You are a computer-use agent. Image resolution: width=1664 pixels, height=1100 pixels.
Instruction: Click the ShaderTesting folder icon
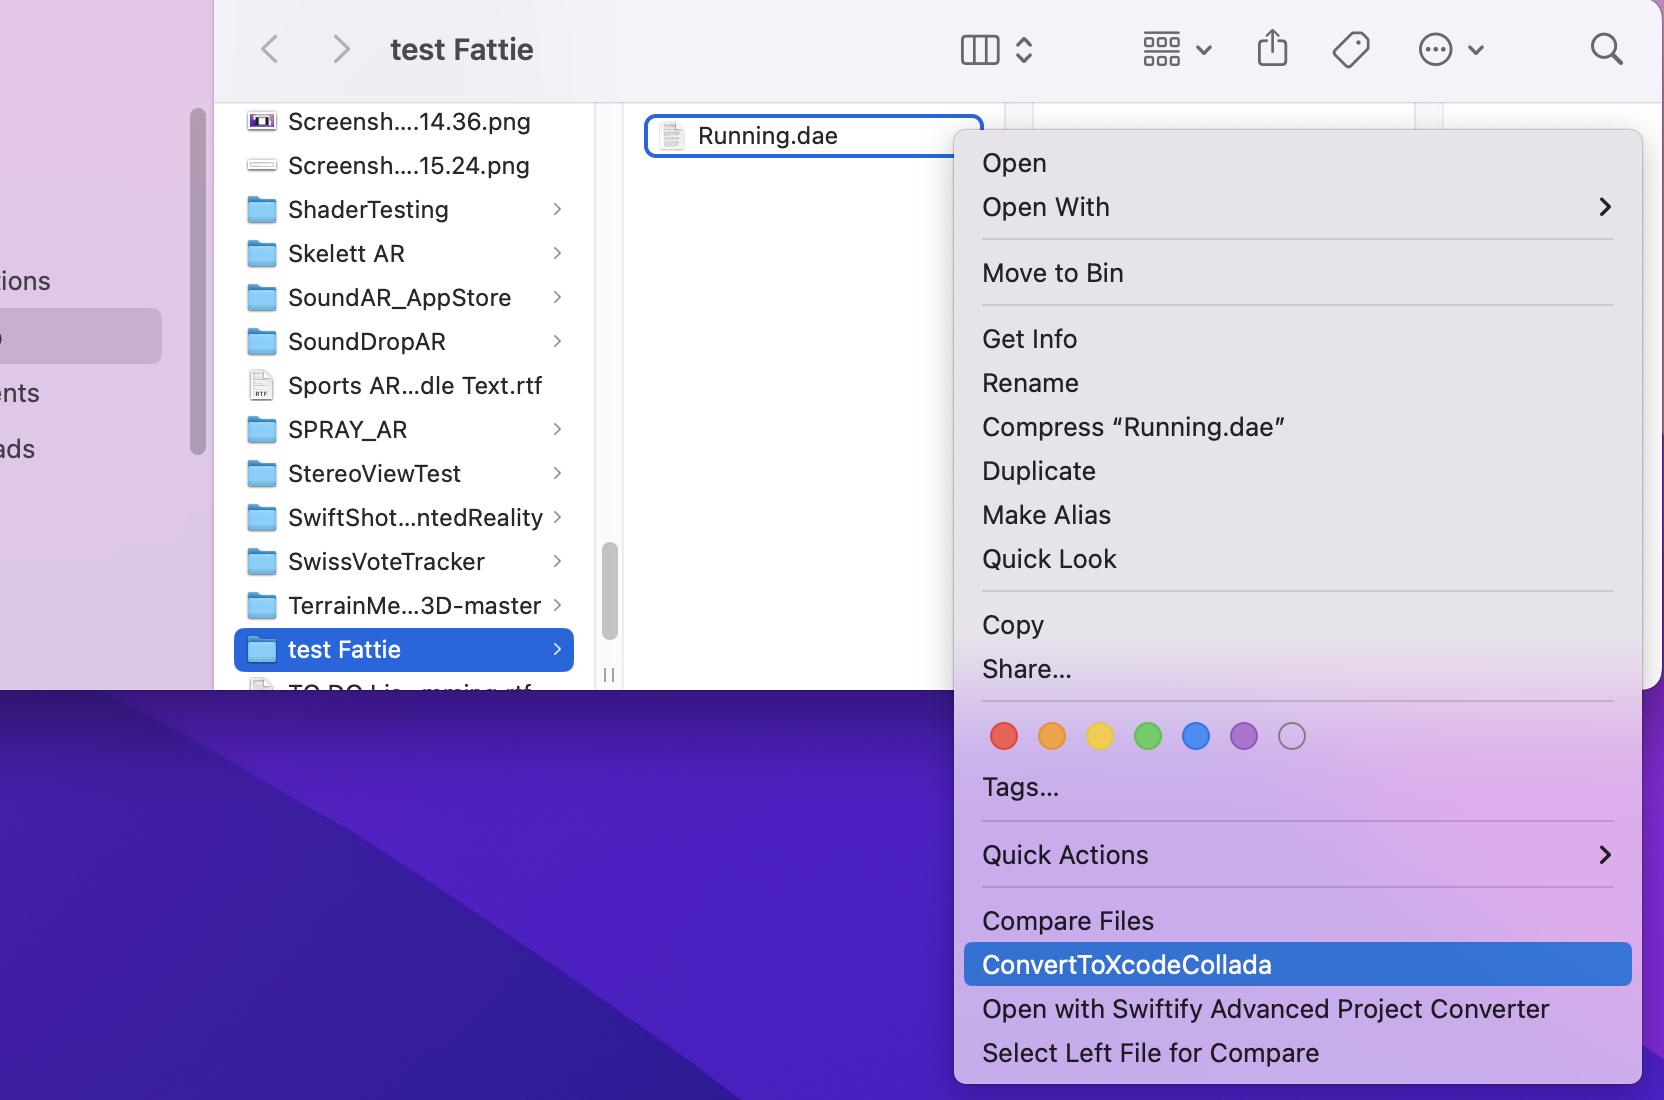coord(262,210)
